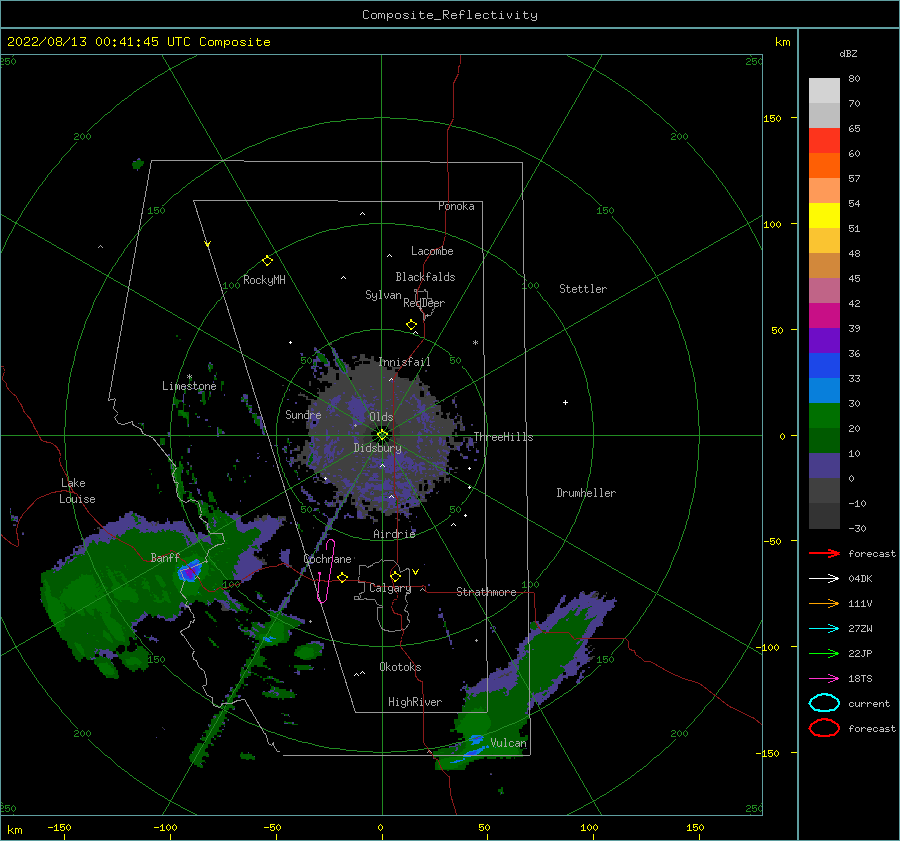Click the white 04DK arrow legend icon
900x841 pixels.
[x=824, y=578]
